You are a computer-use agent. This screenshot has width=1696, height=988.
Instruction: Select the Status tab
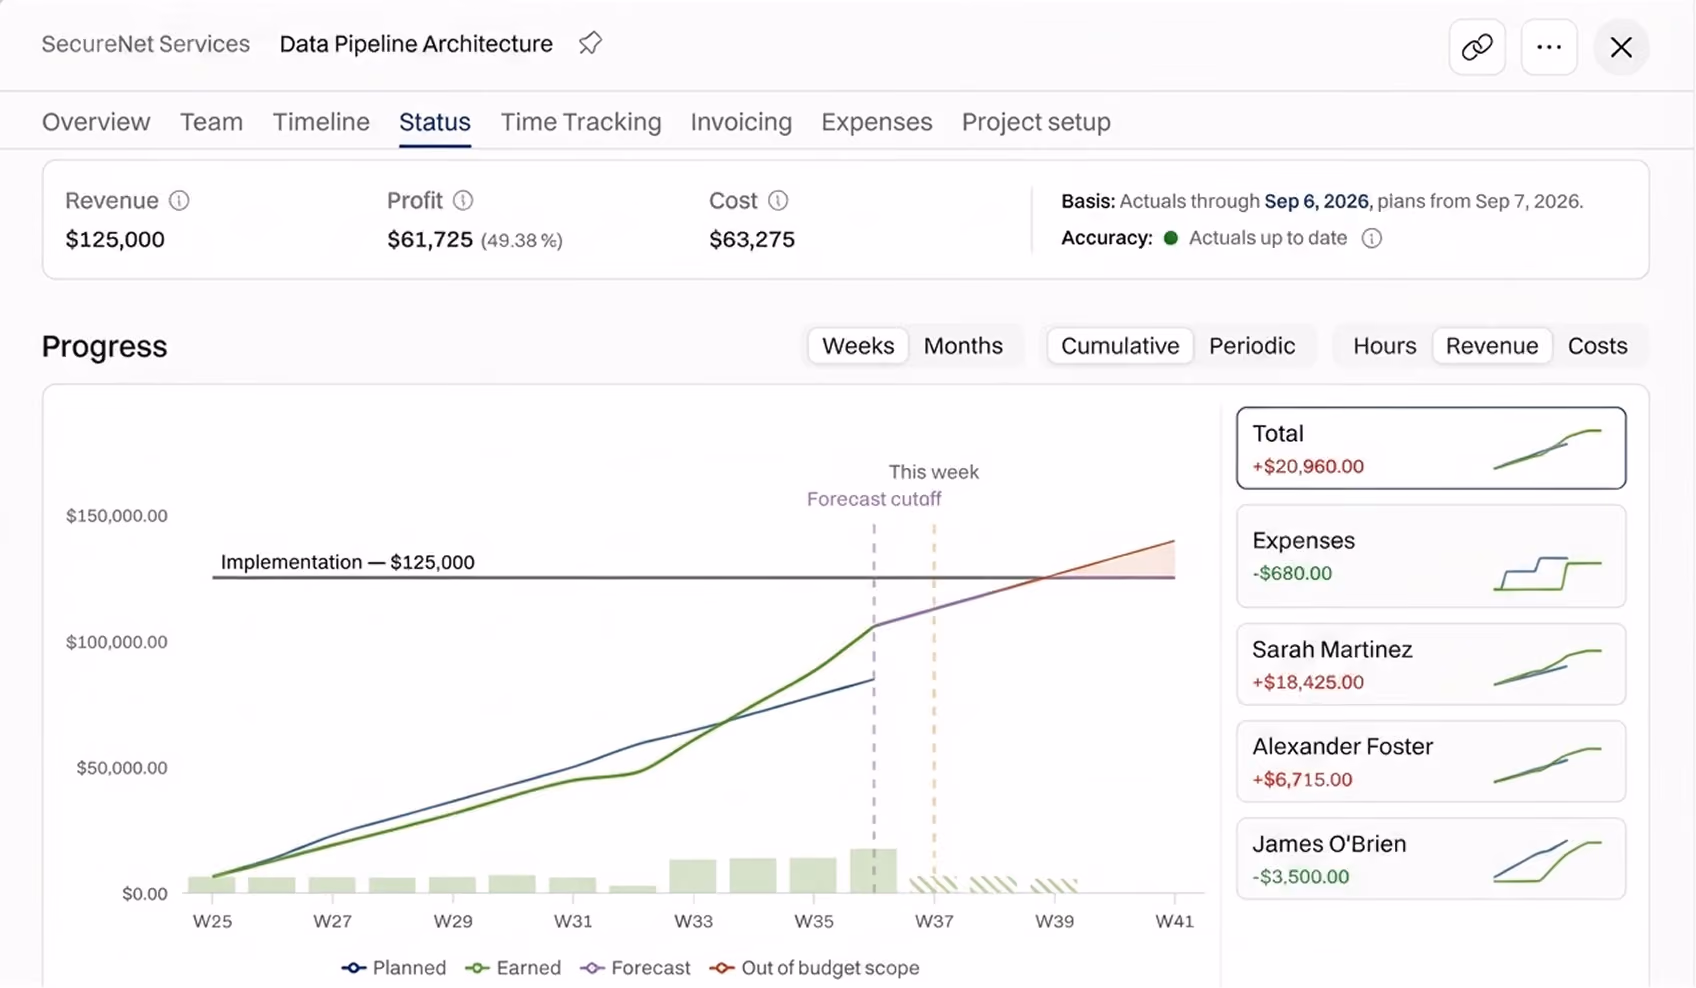point(435,122)
